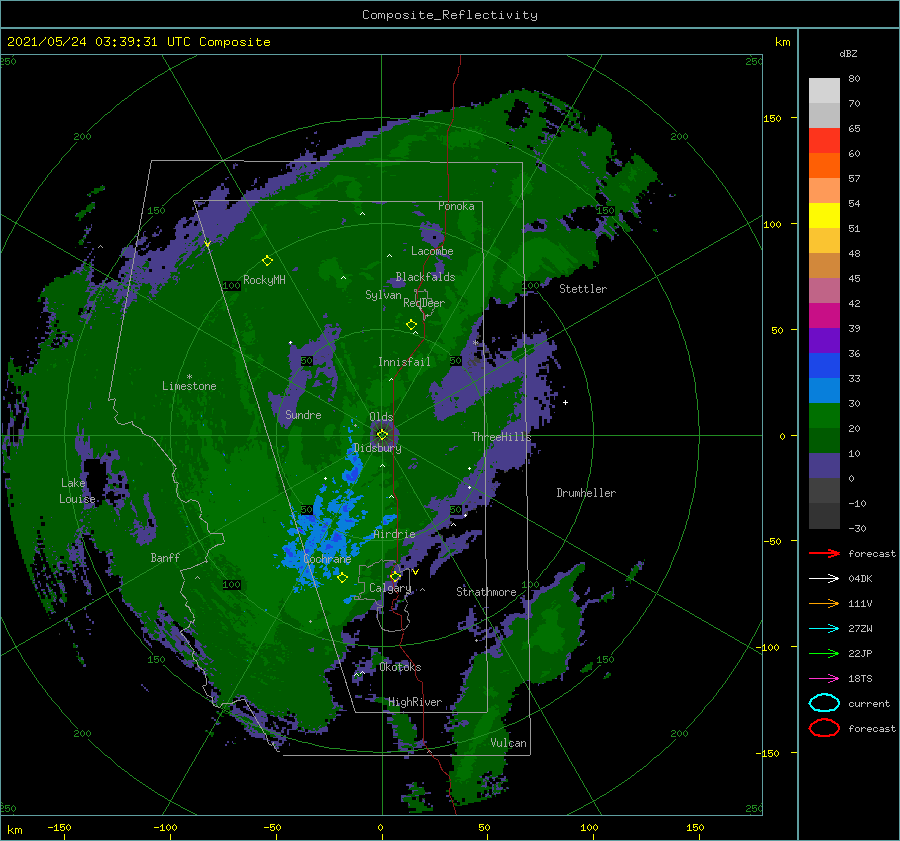The height and width of the screenshot is (841, 900).
Task: Click the 04DK legend label
Action: pos(860,579)
